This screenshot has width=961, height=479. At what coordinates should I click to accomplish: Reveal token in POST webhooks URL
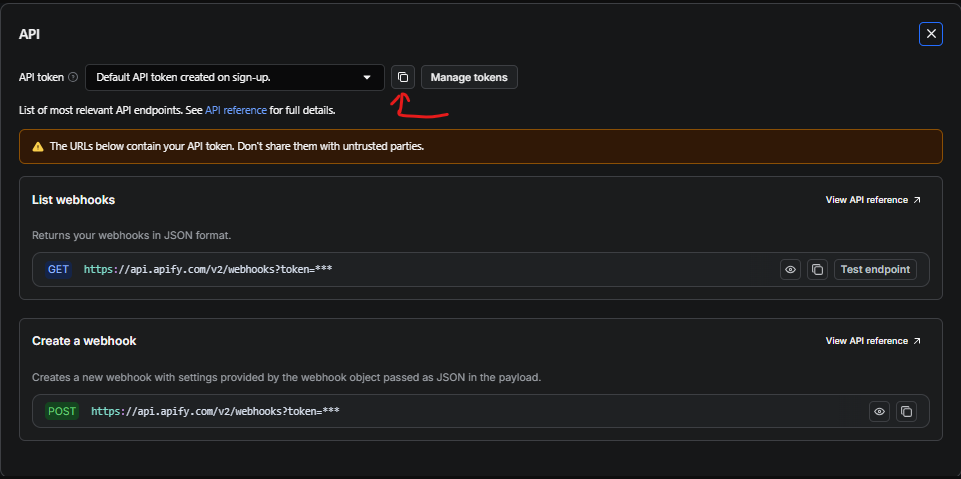coord(879,412)
